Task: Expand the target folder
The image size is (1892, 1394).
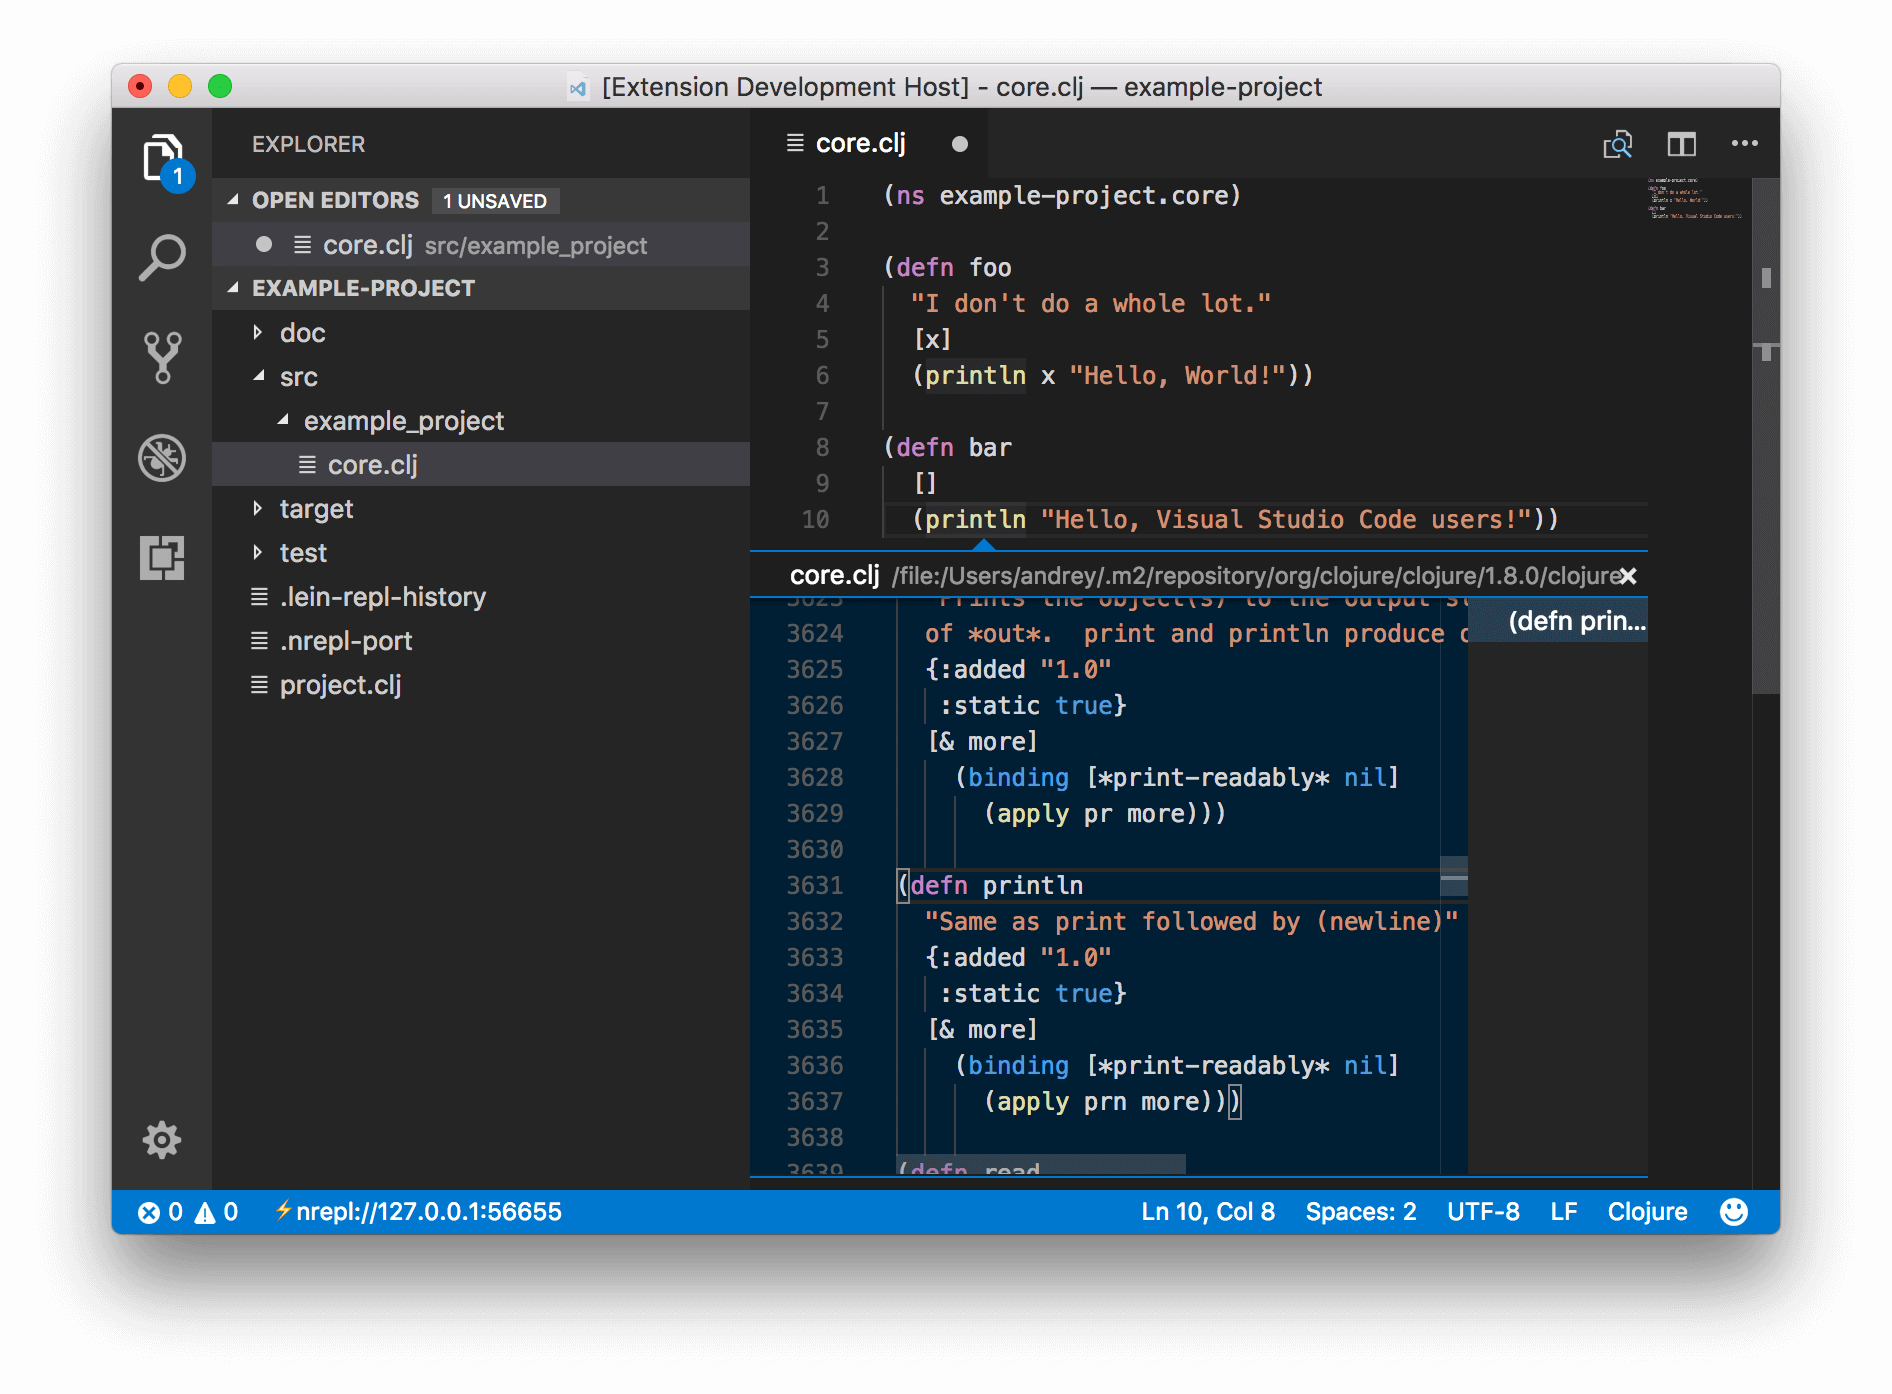Action: pyautogui.click(x=258, y=508)
